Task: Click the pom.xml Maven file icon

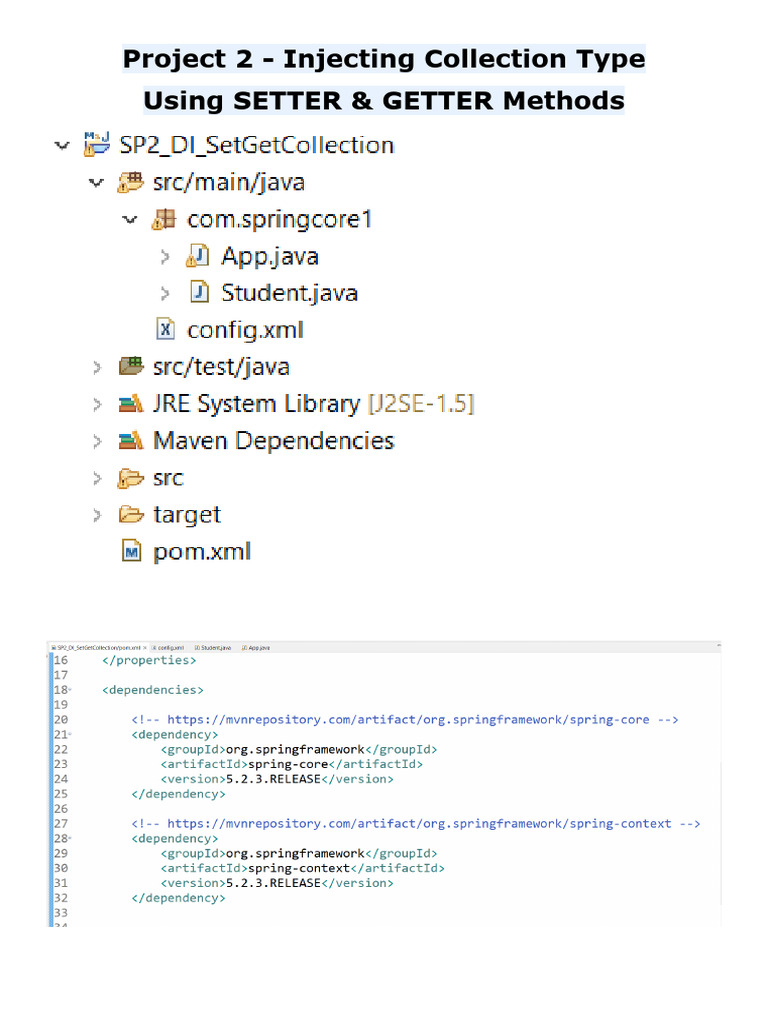Action: pyautogui.click(x=132, y=552)
